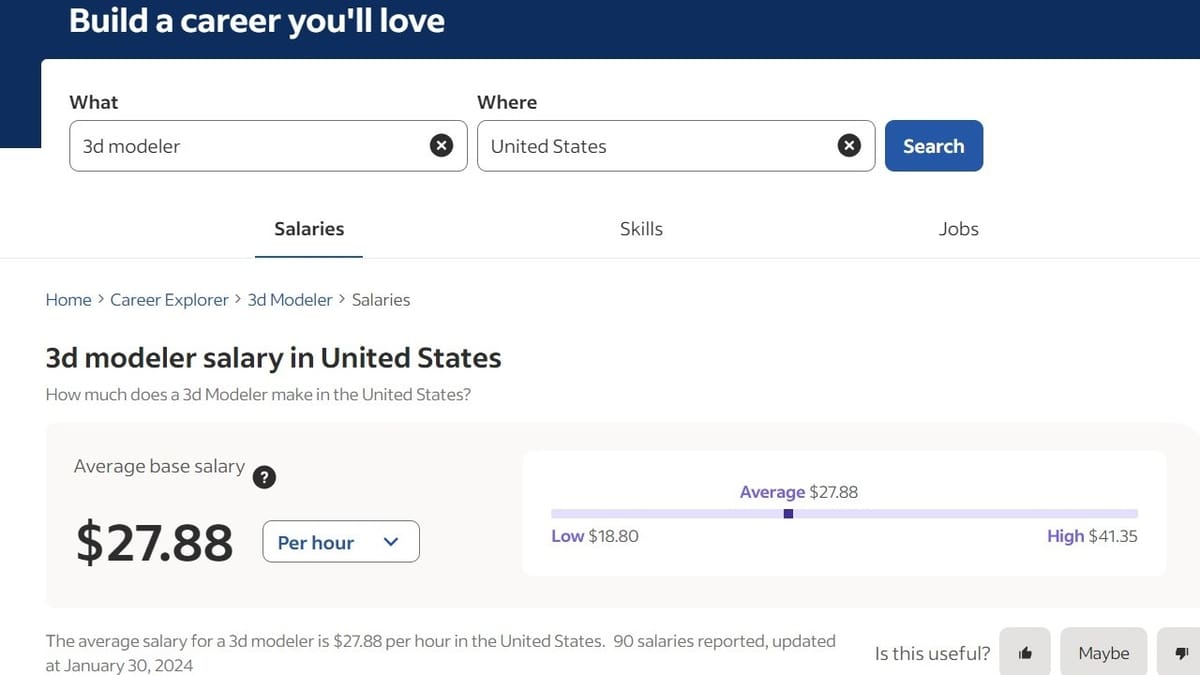
Task: Click the Search button
Action: click(x=933, y=145)
